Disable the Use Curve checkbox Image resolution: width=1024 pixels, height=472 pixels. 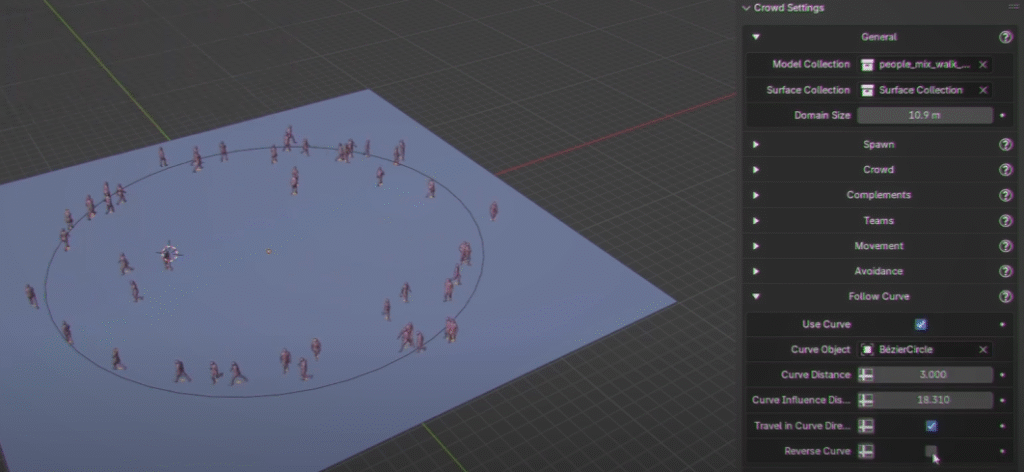(921, 324)
